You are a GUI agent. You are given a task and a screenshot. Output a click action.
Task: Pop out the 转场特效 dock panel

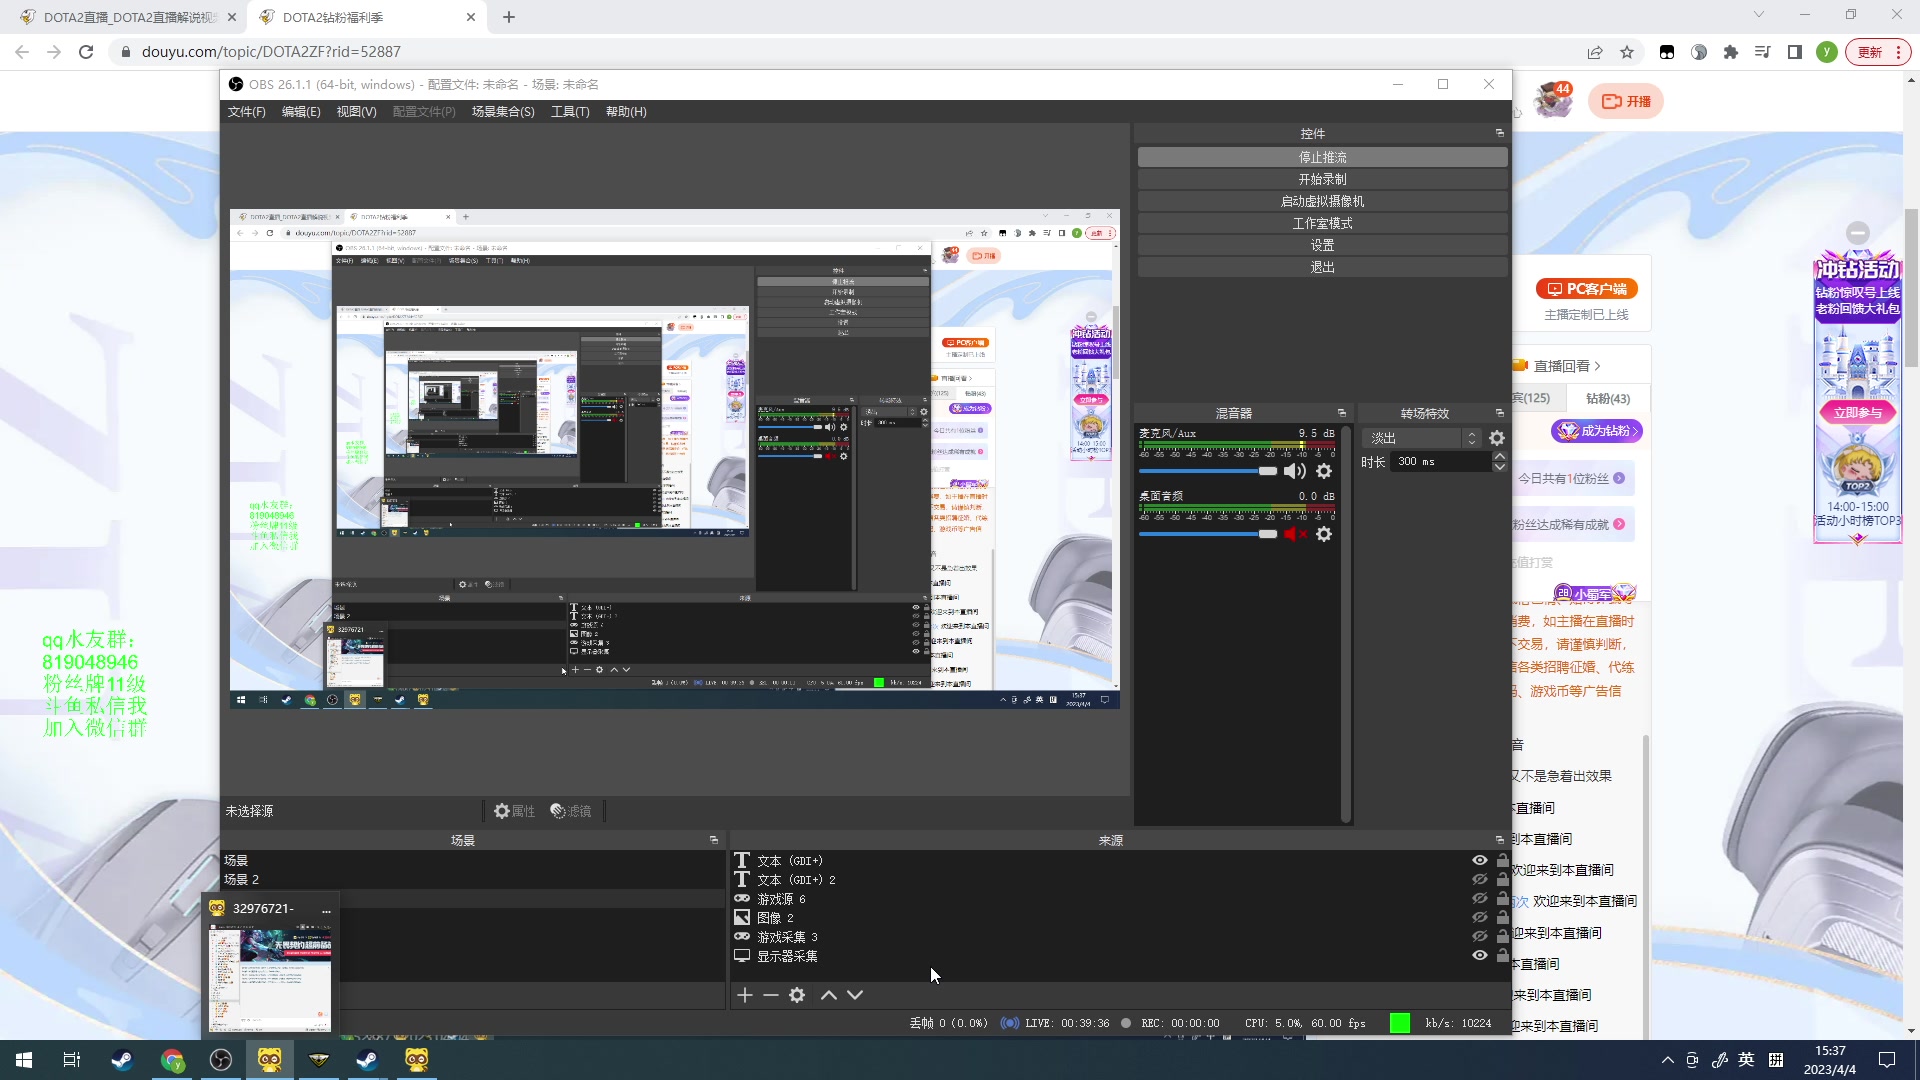point(1499,413)
